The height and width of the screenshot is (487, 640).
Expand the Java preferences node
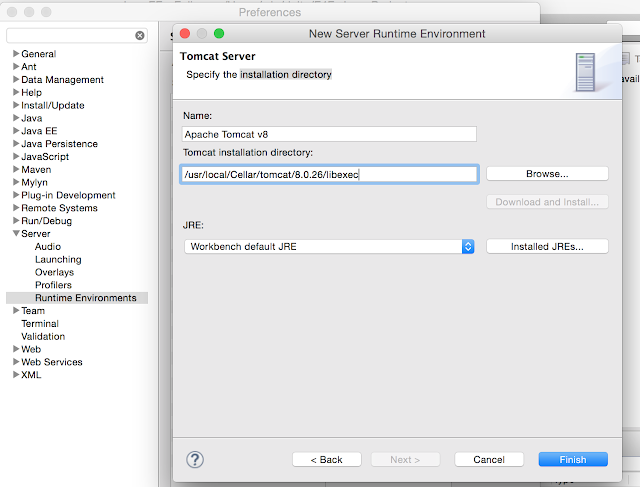16,118
